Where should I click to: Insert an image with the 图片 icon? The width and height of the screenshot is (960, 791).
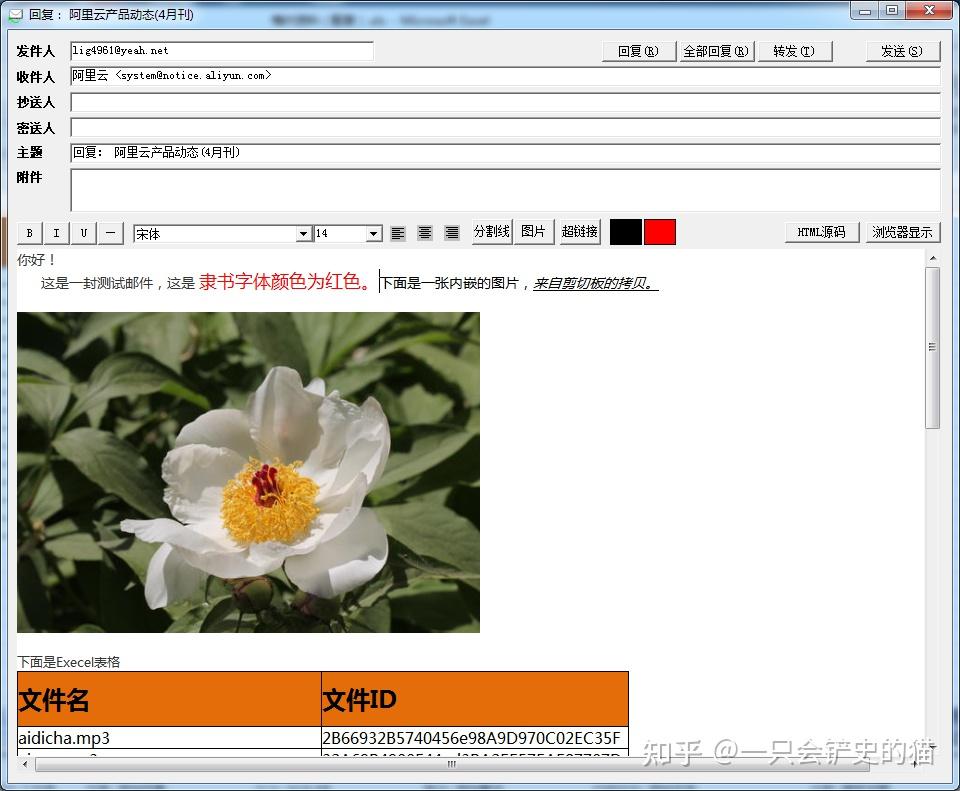click(533, 231)
